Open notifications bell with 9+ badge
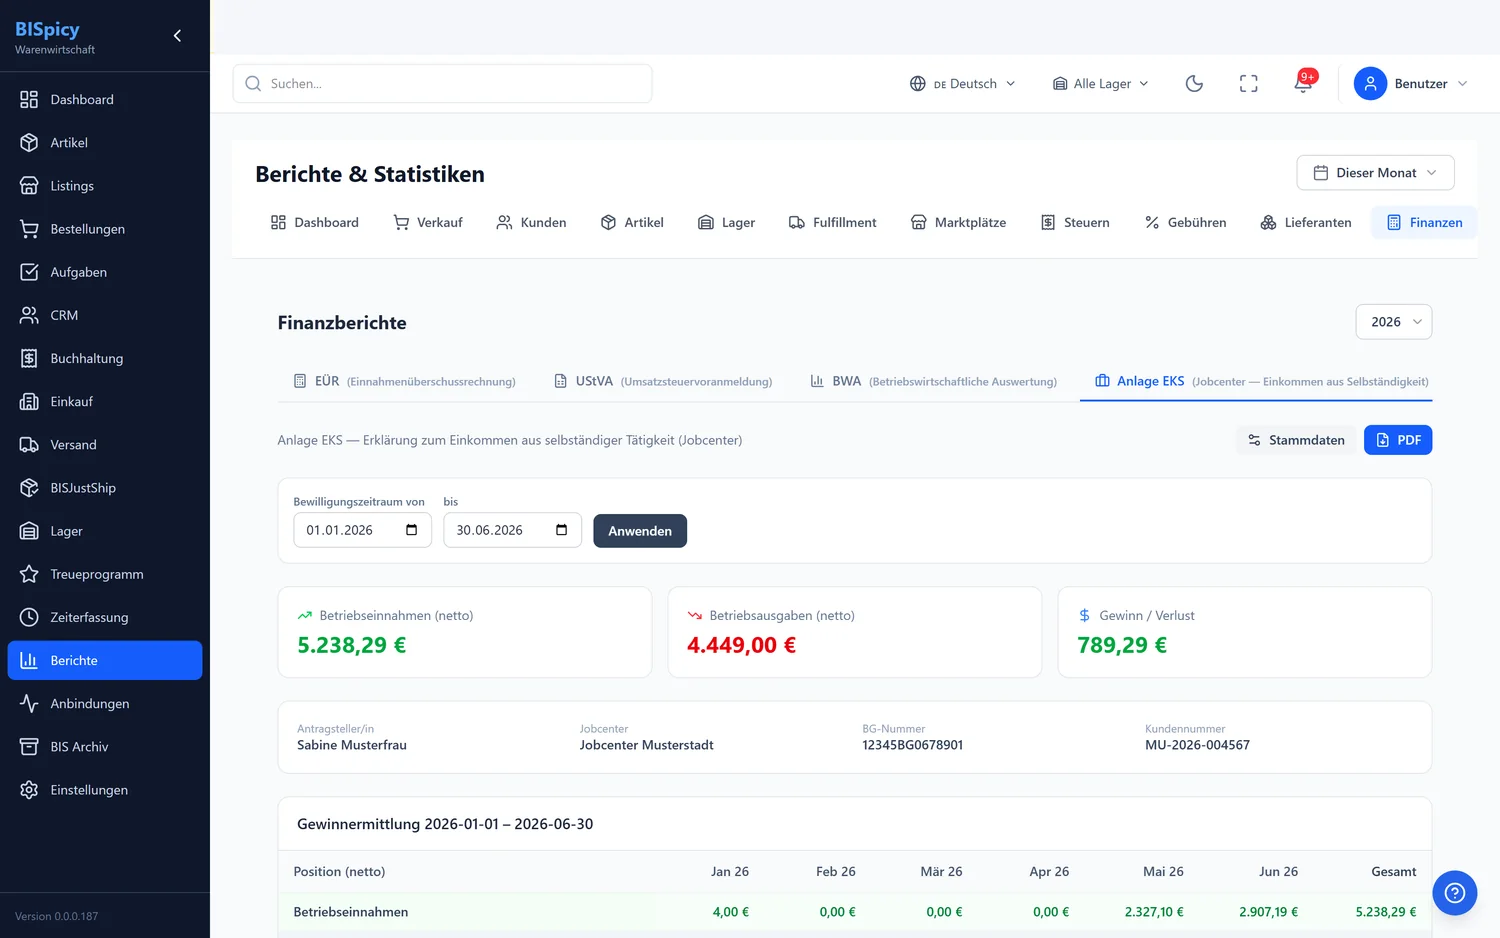This screenshot has height=938, width=1500. tap(1303, 84)
